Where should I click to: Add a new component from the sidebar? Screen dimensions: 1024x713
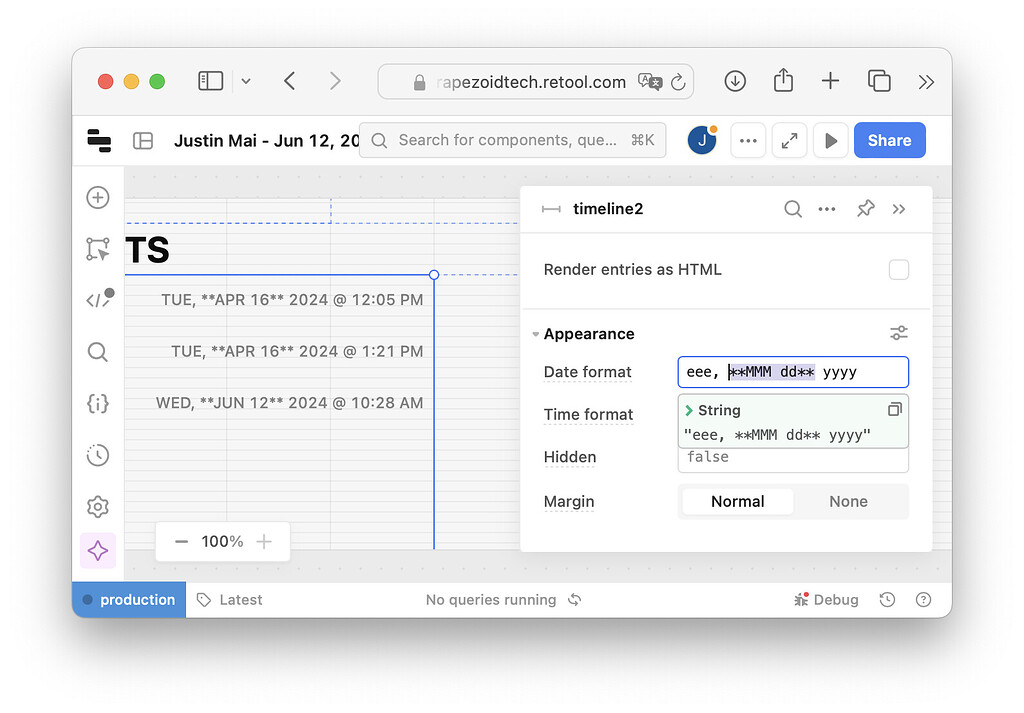pyautogui.click(x=97, y=197)
